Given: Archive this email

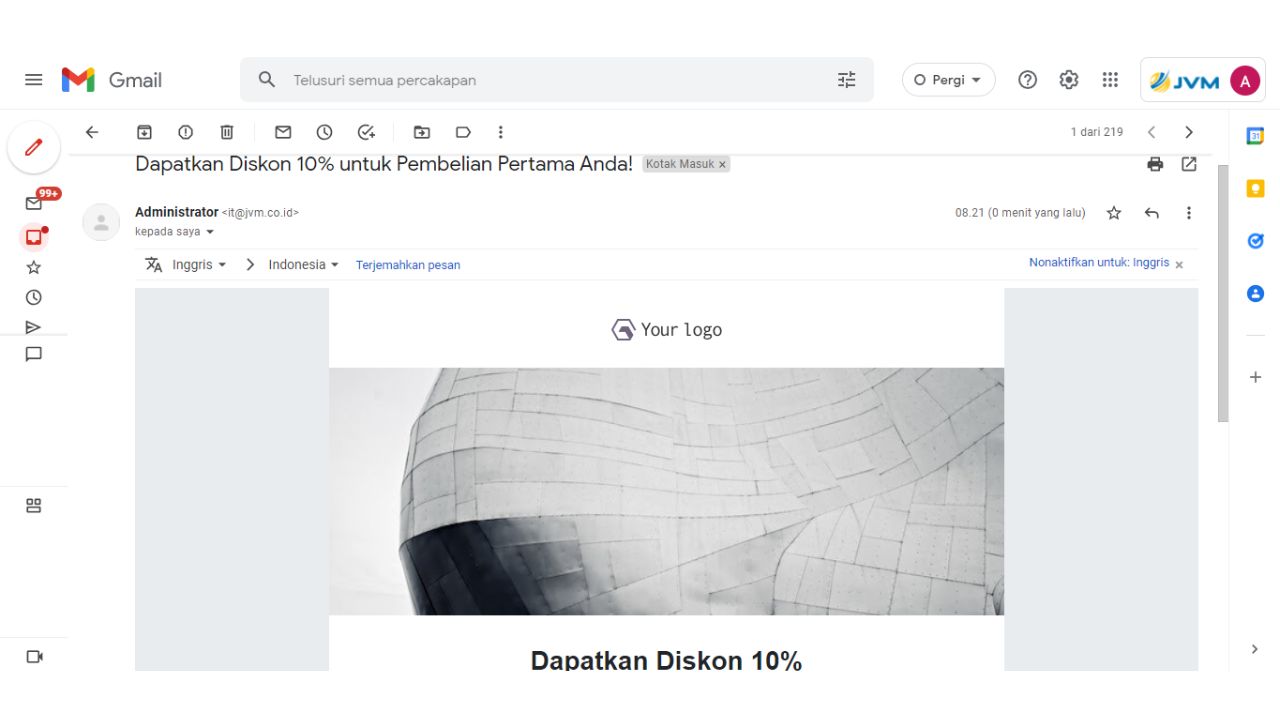Looking at the screenshot, I should (145, 132).
